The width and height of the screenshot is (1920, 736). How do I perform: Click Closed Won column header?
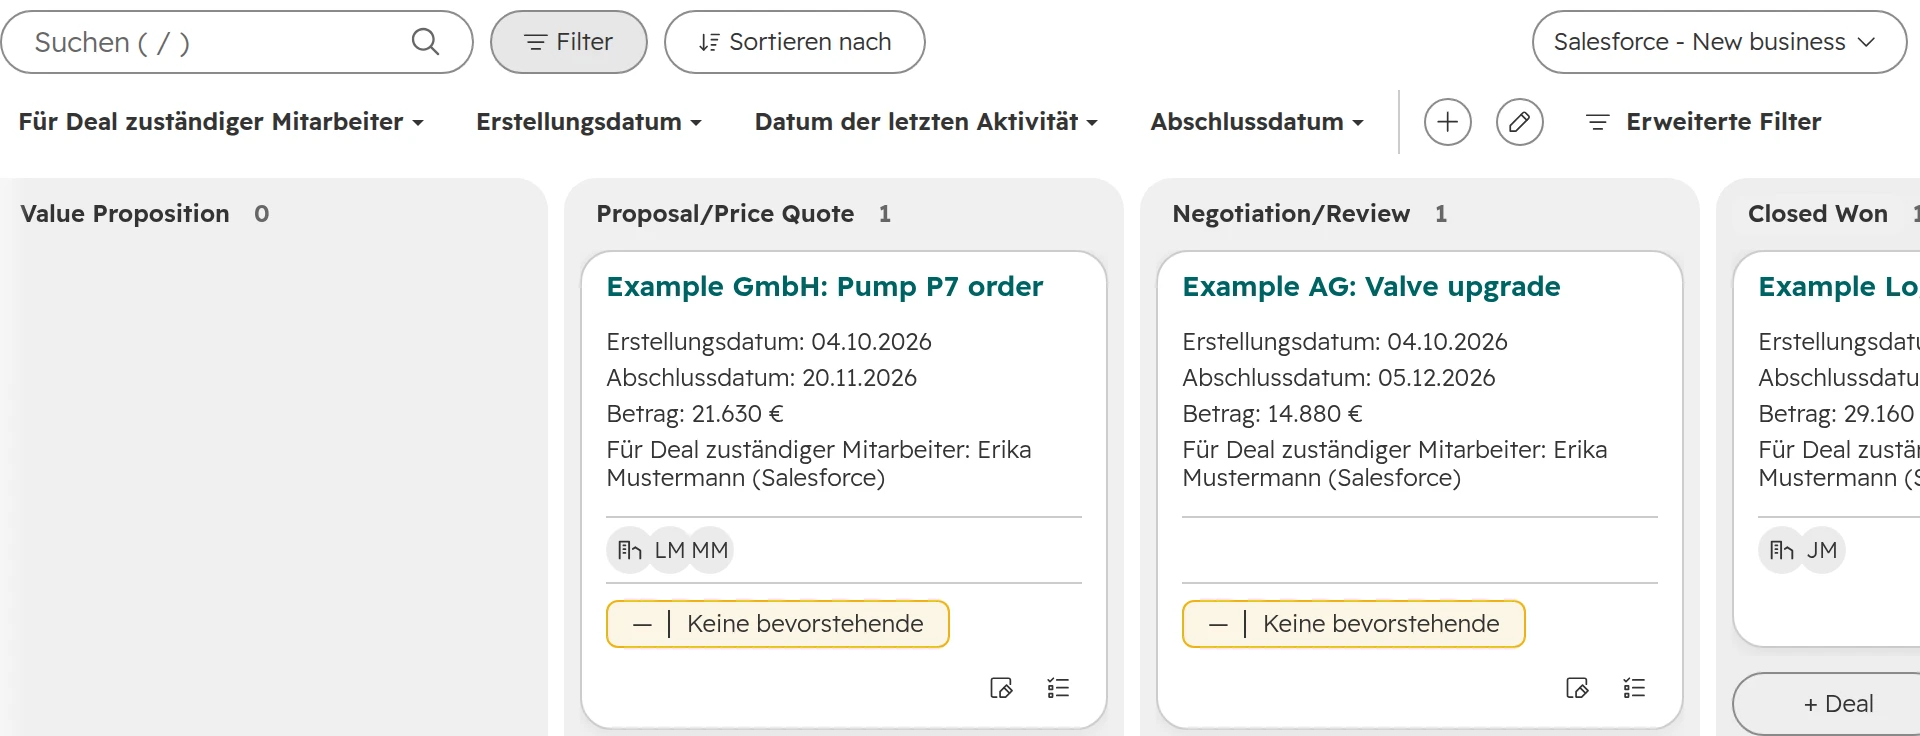[x=1818, y=214]
